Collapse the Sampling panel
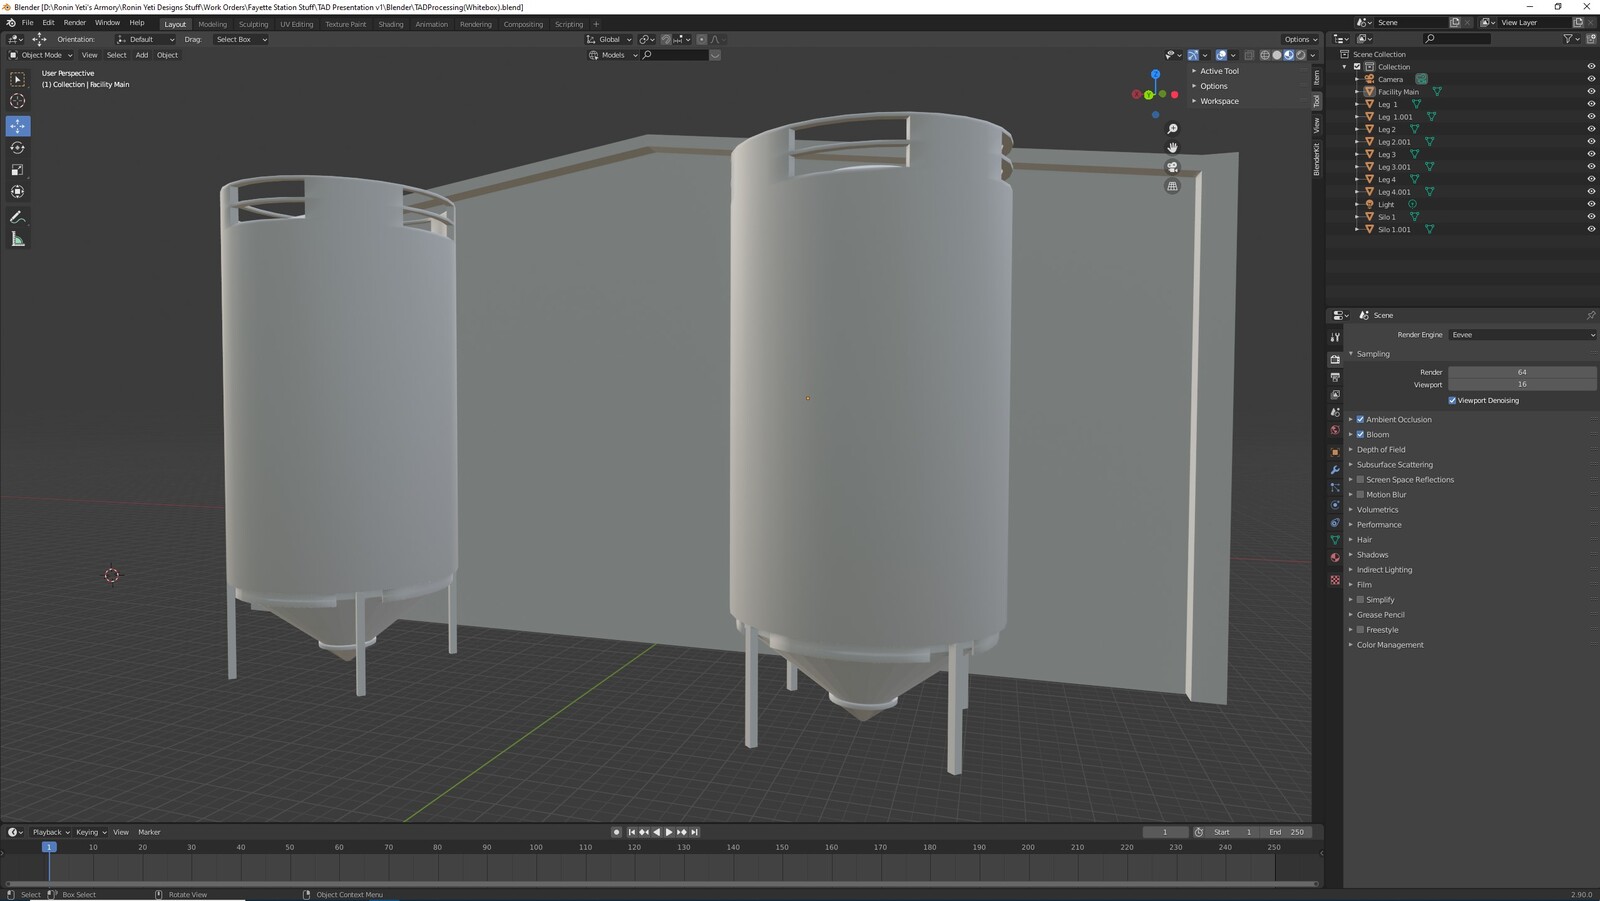The width and height of the screenshot is (1600, 901). point(1373,353)
